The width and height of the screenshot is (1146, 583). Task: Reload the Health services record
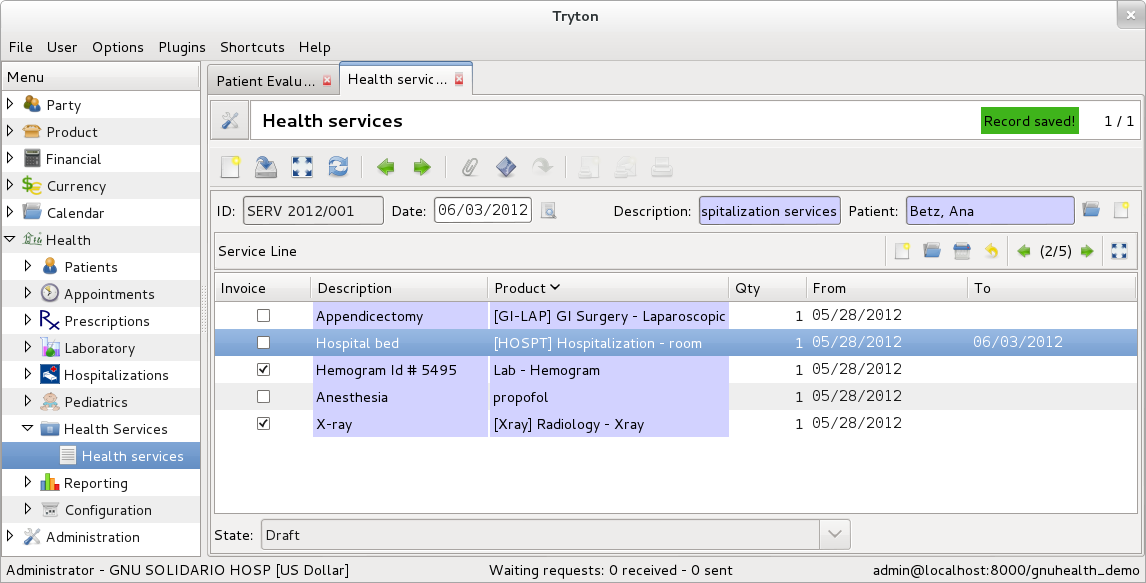click(x=338, y=167)
